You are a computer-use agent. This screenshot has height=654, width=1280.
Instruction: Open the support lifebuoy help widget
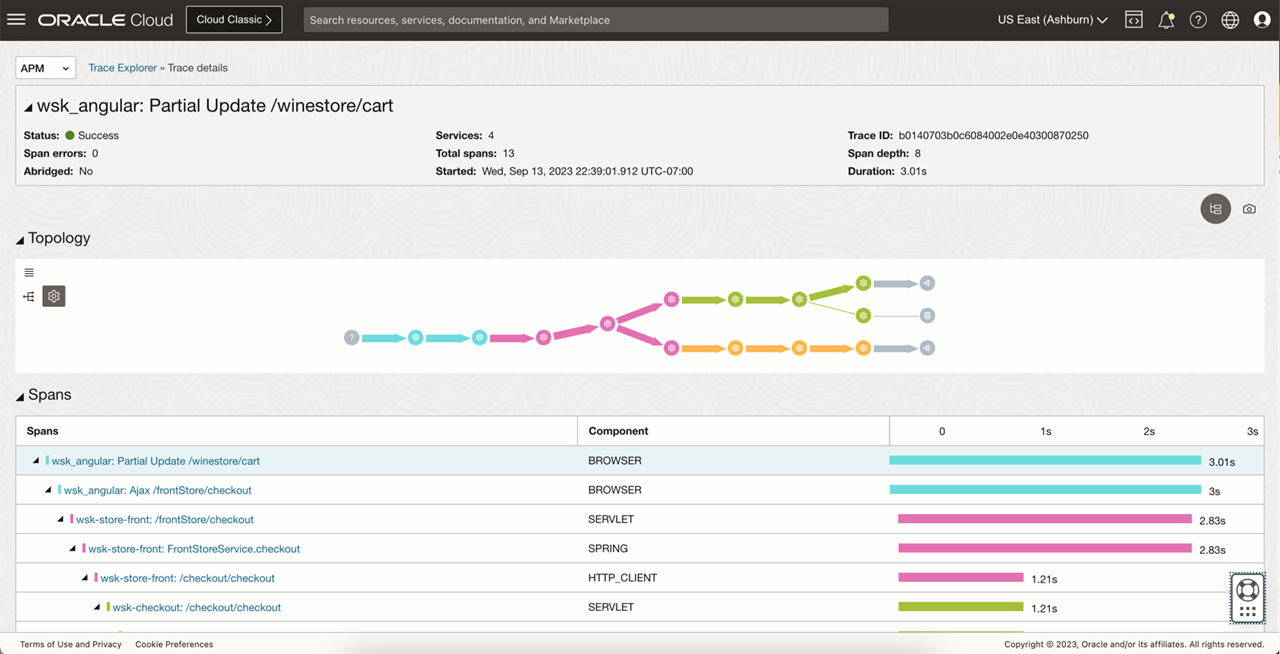pyautogui.click(x=1247, y=598)
